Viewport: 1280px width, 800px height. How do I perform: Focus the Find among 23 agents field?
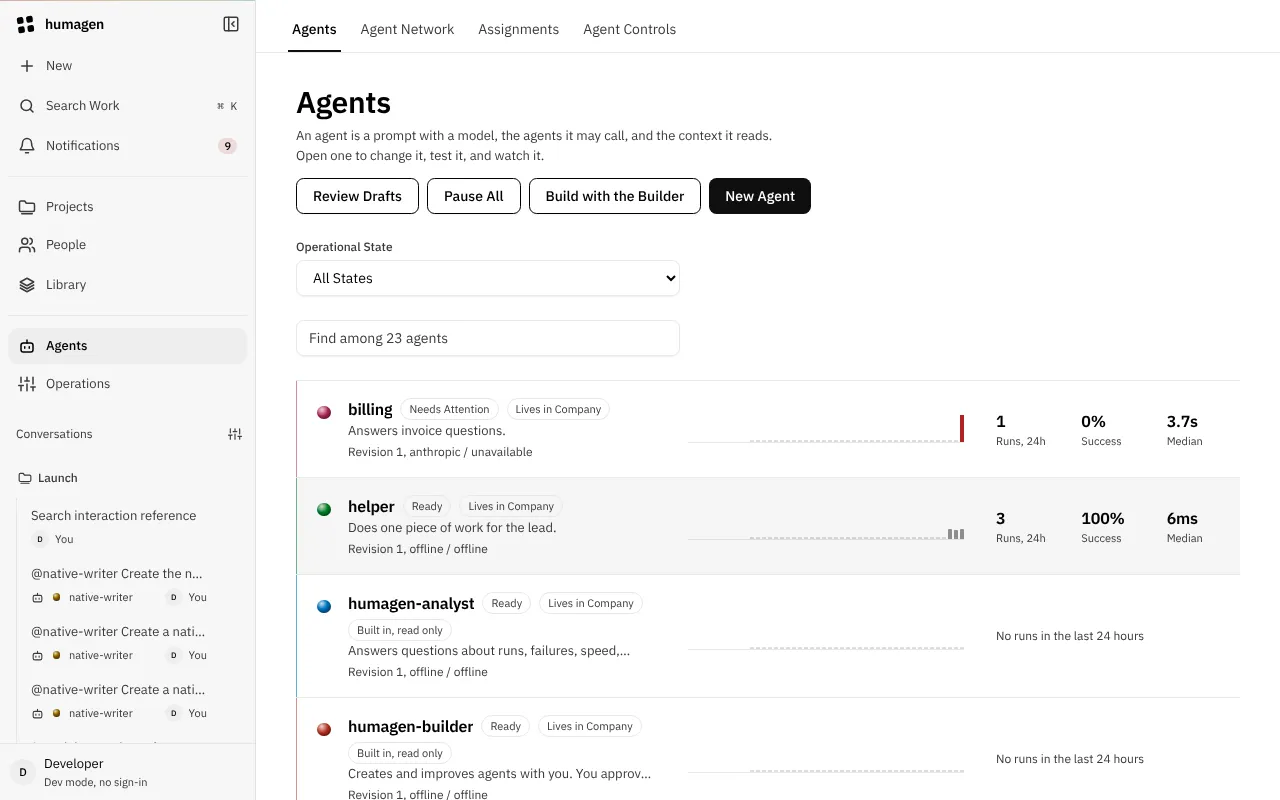click(x=488, y=338)
